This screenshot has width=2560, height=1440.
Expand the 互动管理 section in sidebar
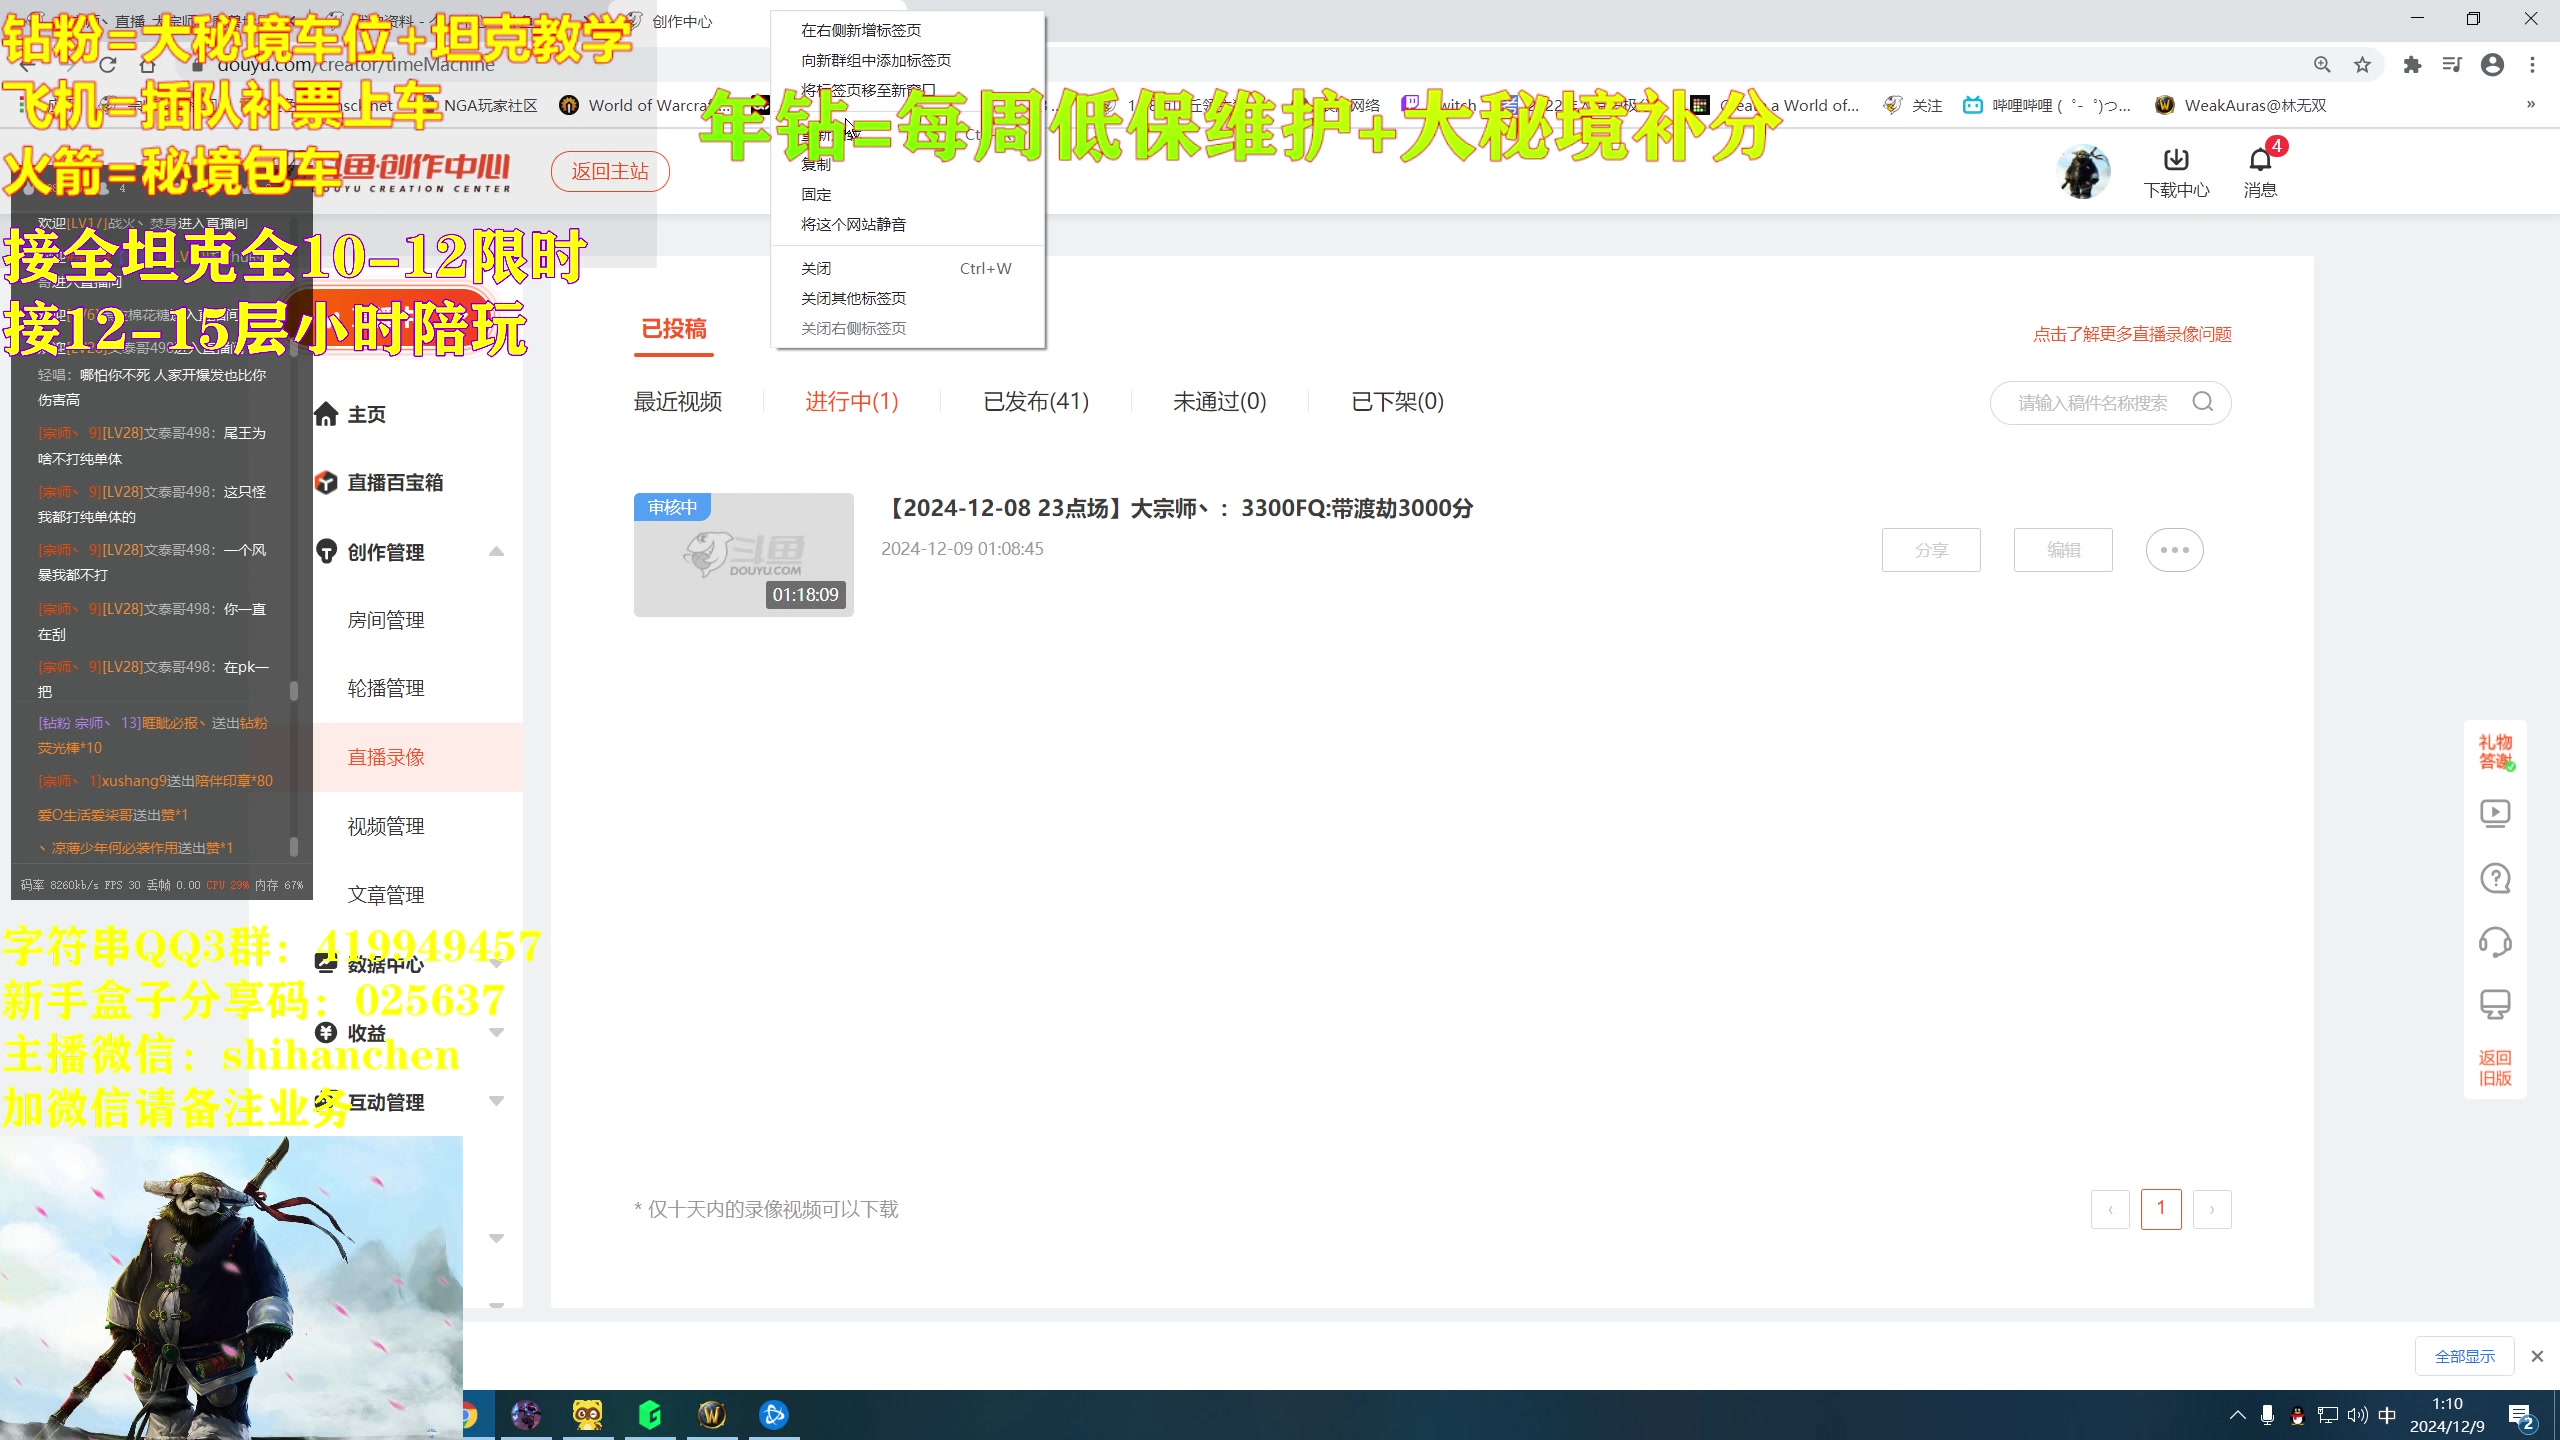click(x=499, y=1101)
